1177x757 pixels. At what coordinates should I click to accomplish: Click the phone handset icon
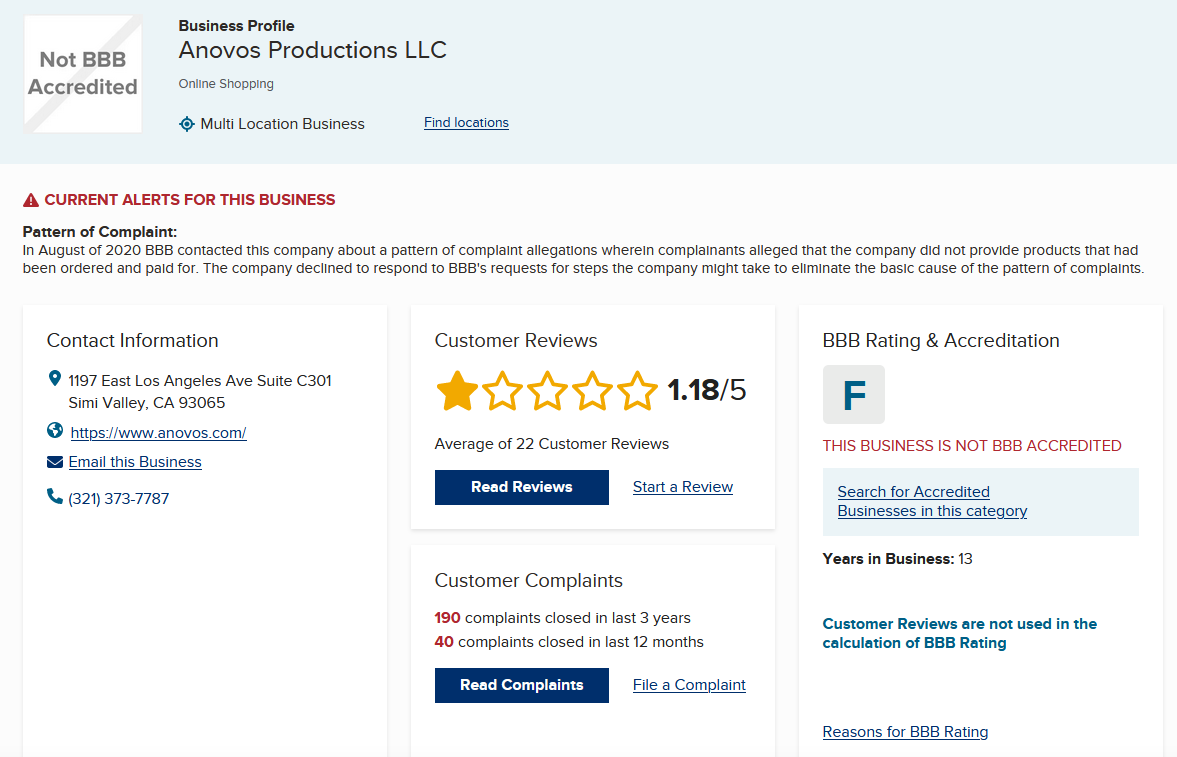coord(55,496)
